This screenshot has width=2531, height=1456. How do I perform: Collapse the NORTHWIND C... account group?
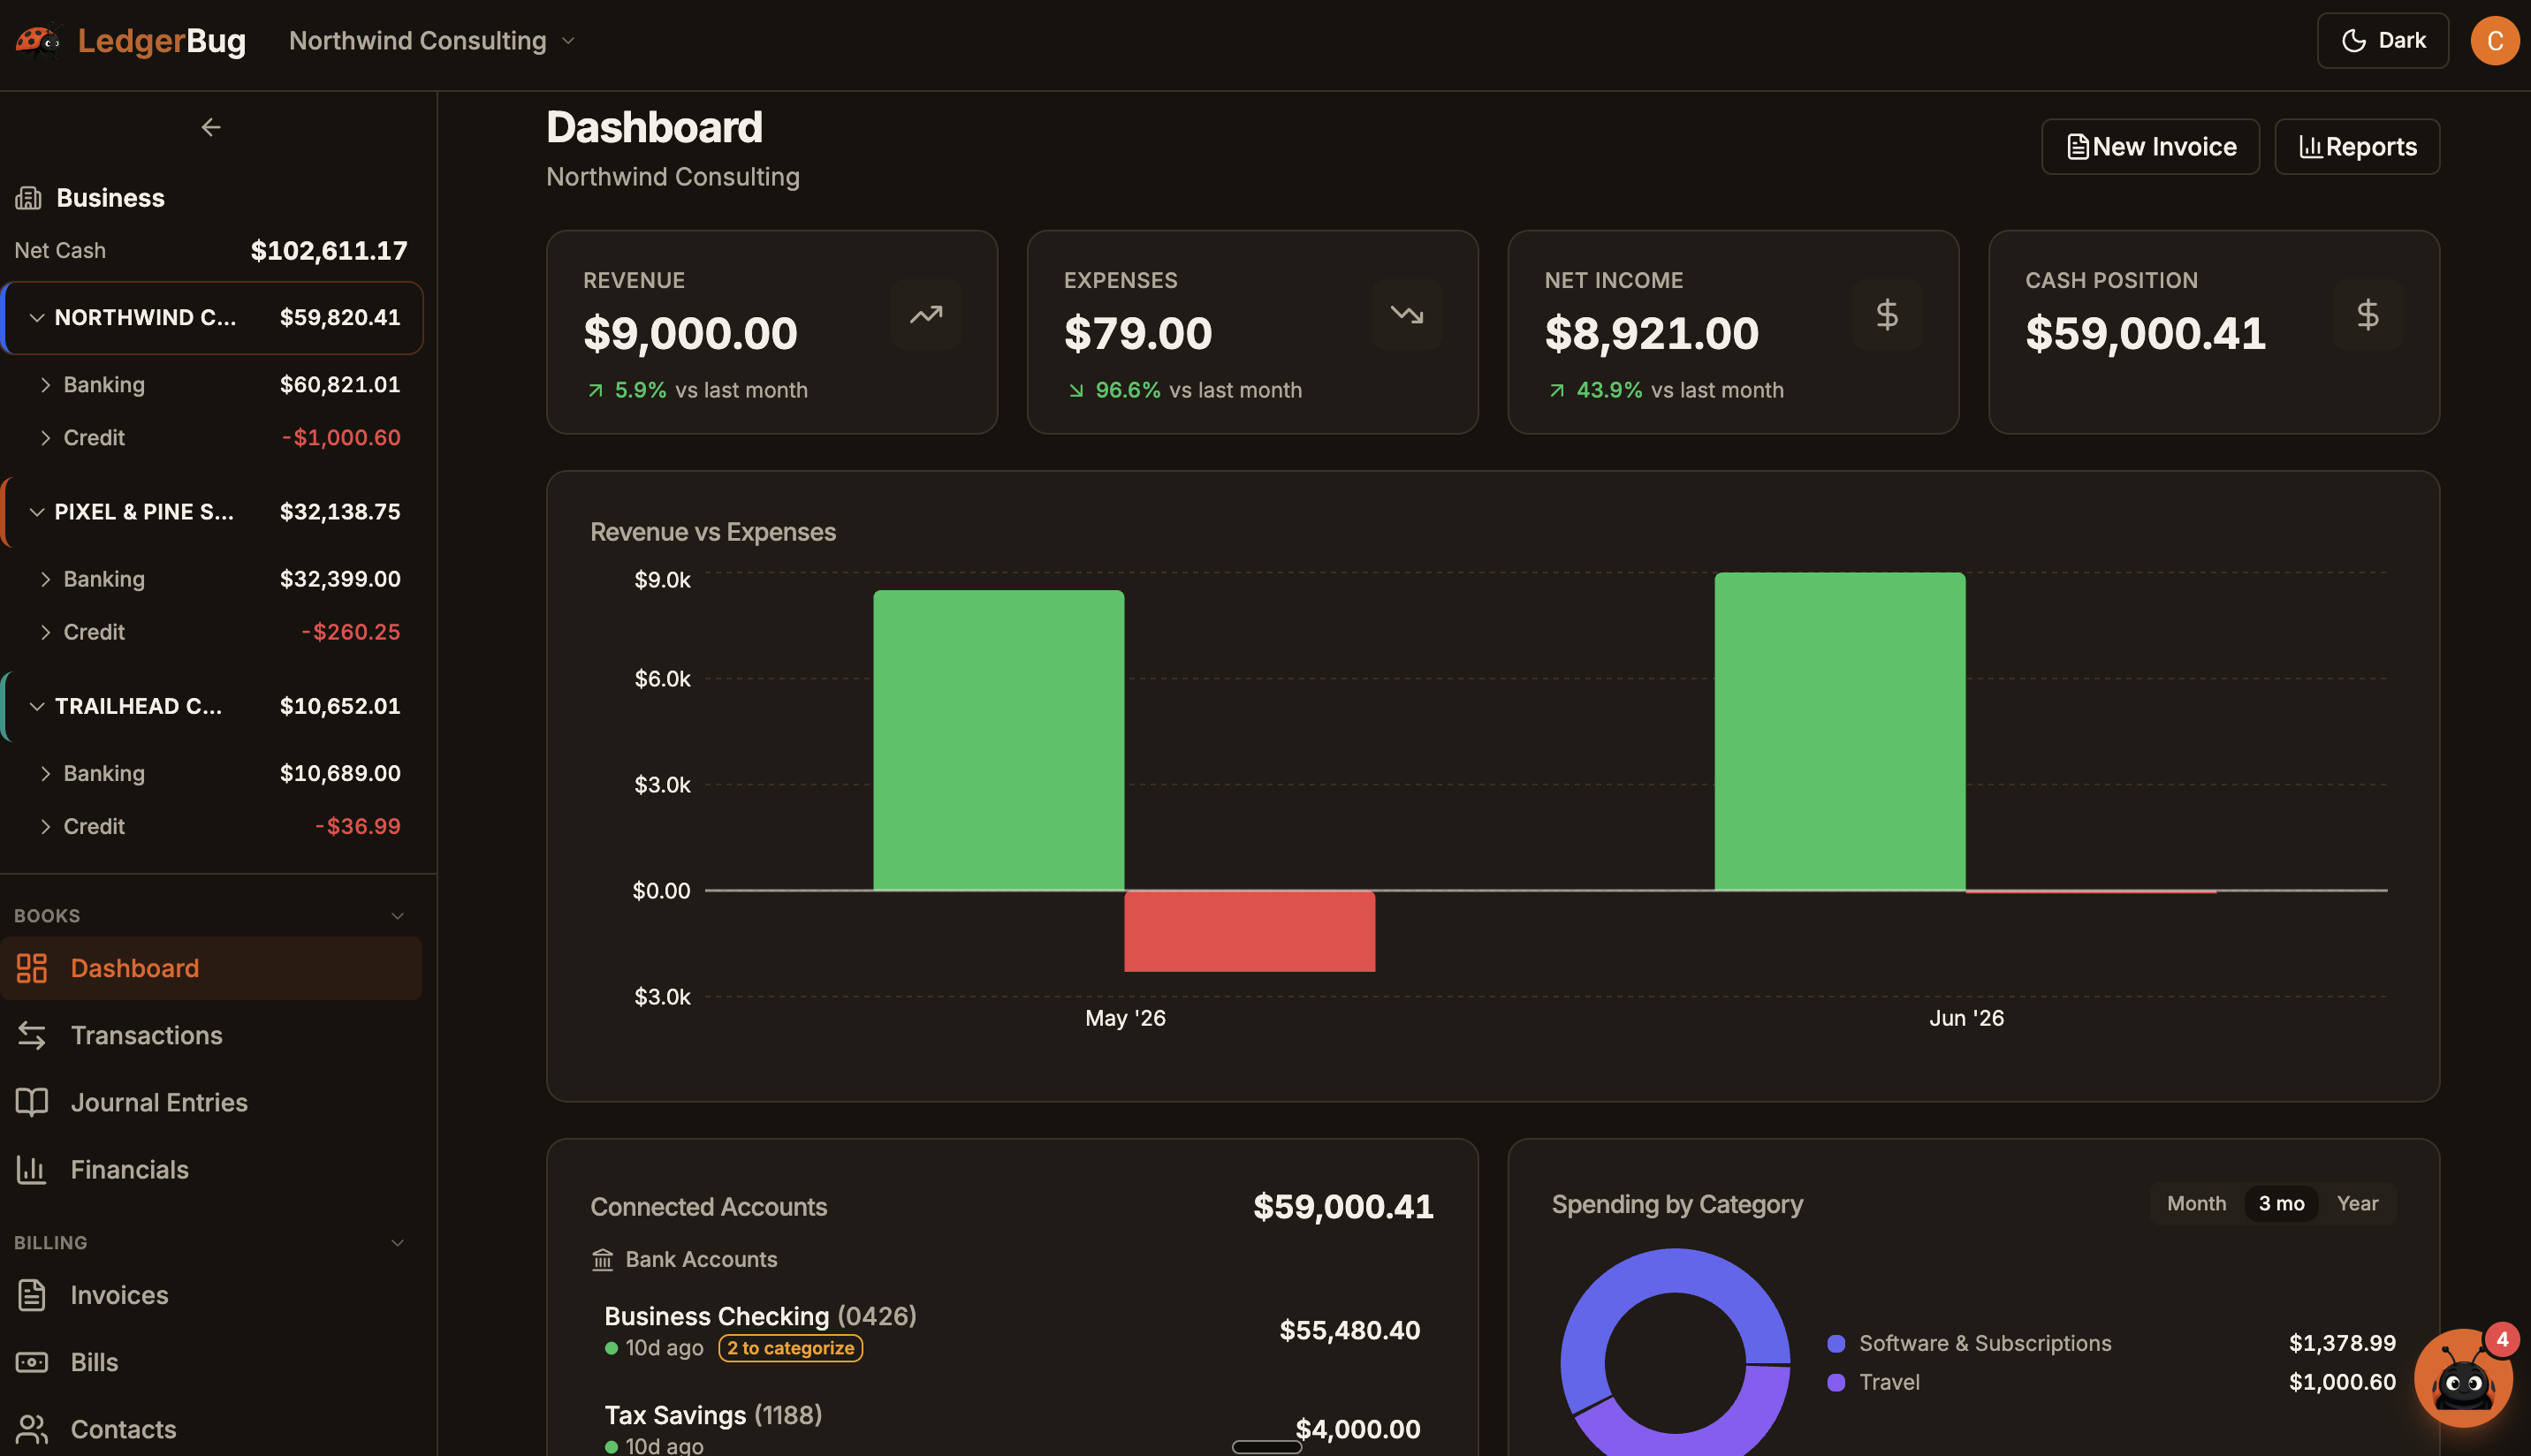click(37, 318)
